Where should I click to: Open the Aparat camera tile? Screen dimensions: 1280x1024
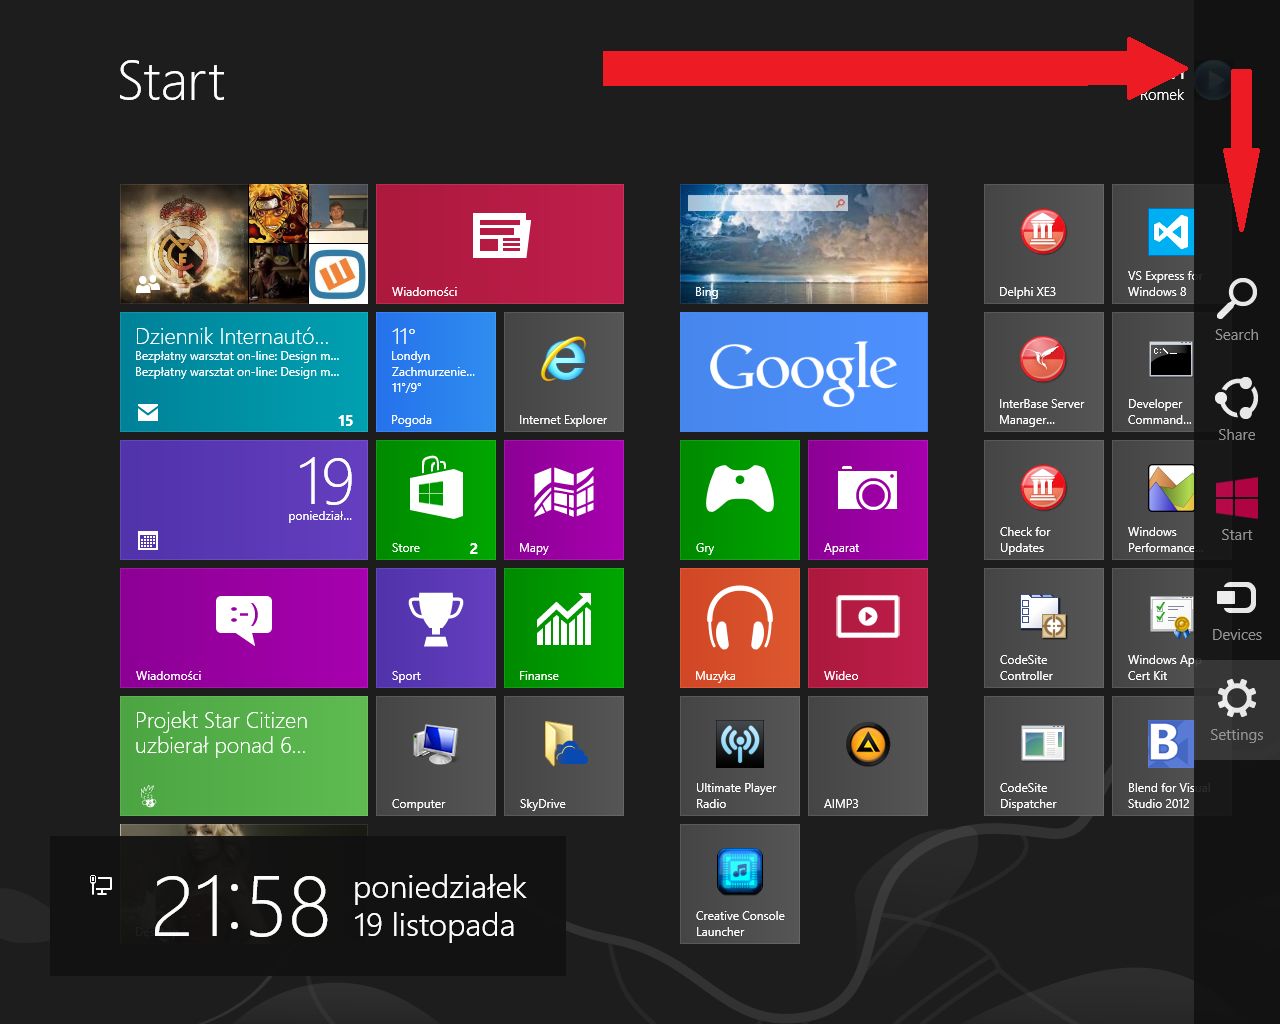coord(868,500)
